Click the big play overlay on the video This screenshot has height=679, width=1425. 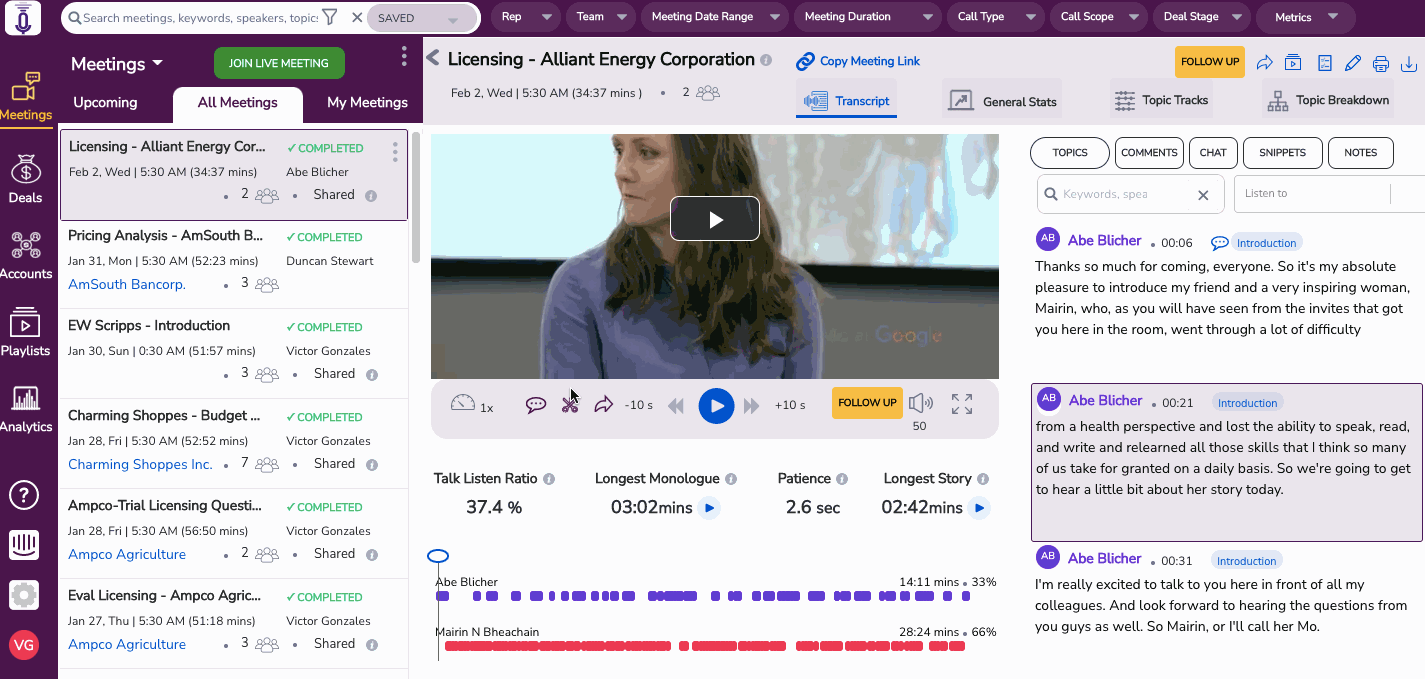[x=715, y=219]
